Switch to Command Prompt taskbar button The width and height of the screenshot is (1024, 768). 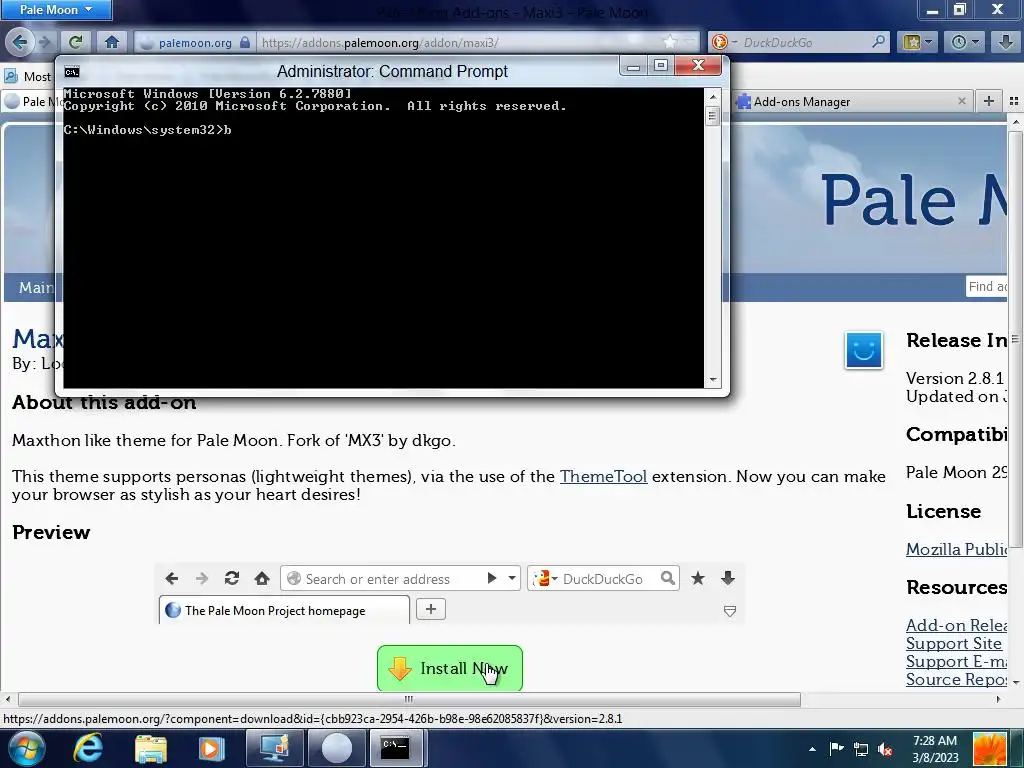click(x=398, y=748)
